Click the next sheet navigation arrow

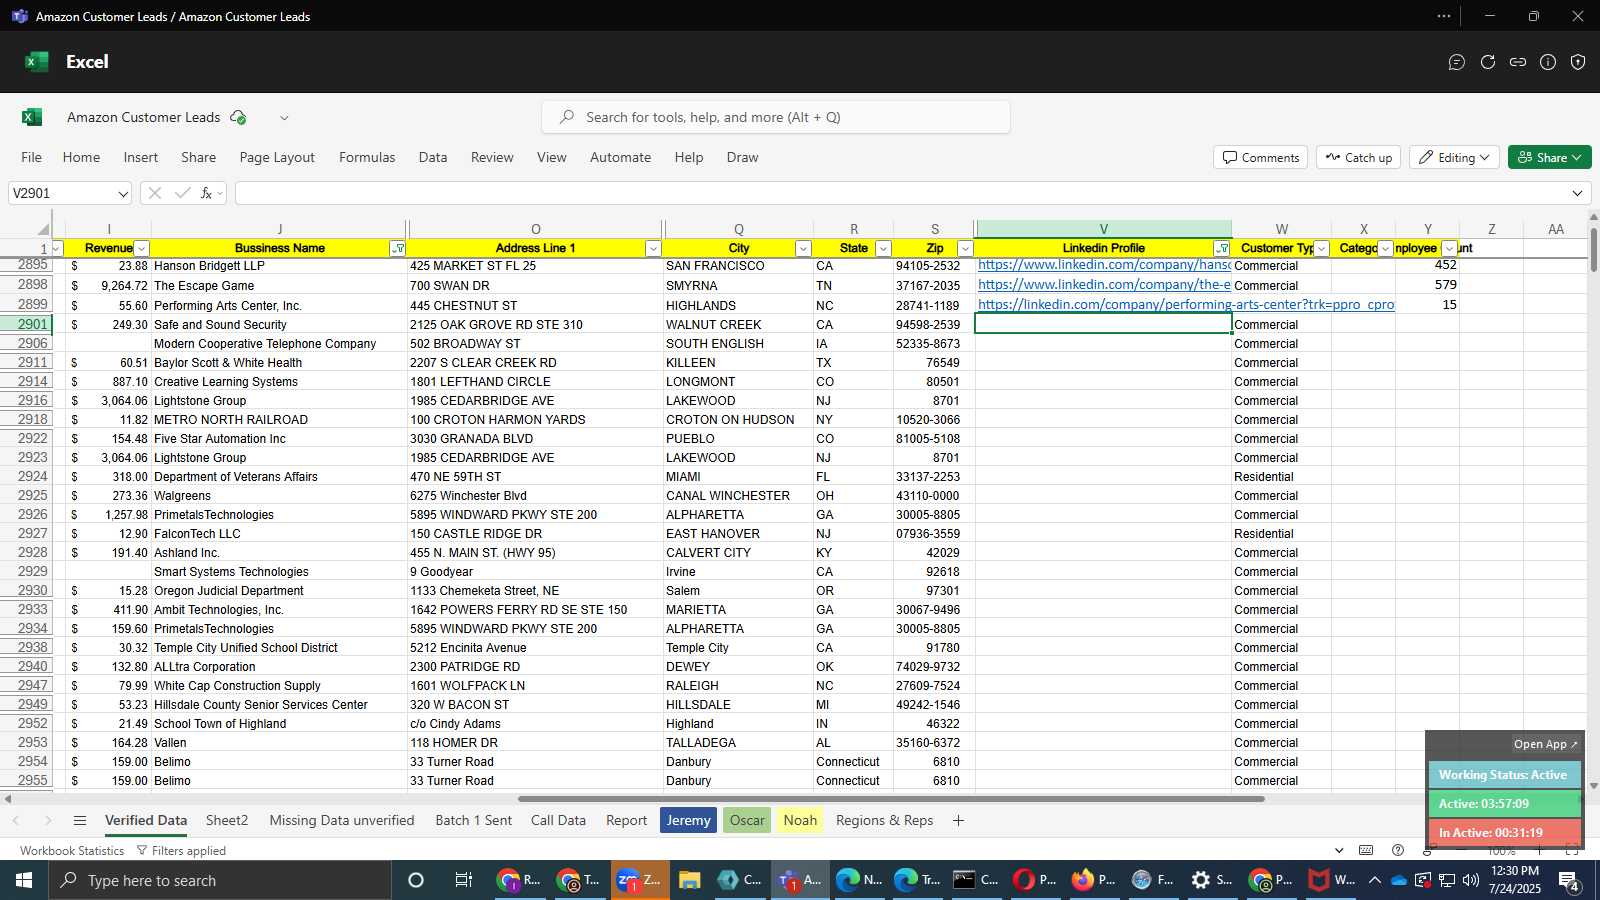click(48, 820)
